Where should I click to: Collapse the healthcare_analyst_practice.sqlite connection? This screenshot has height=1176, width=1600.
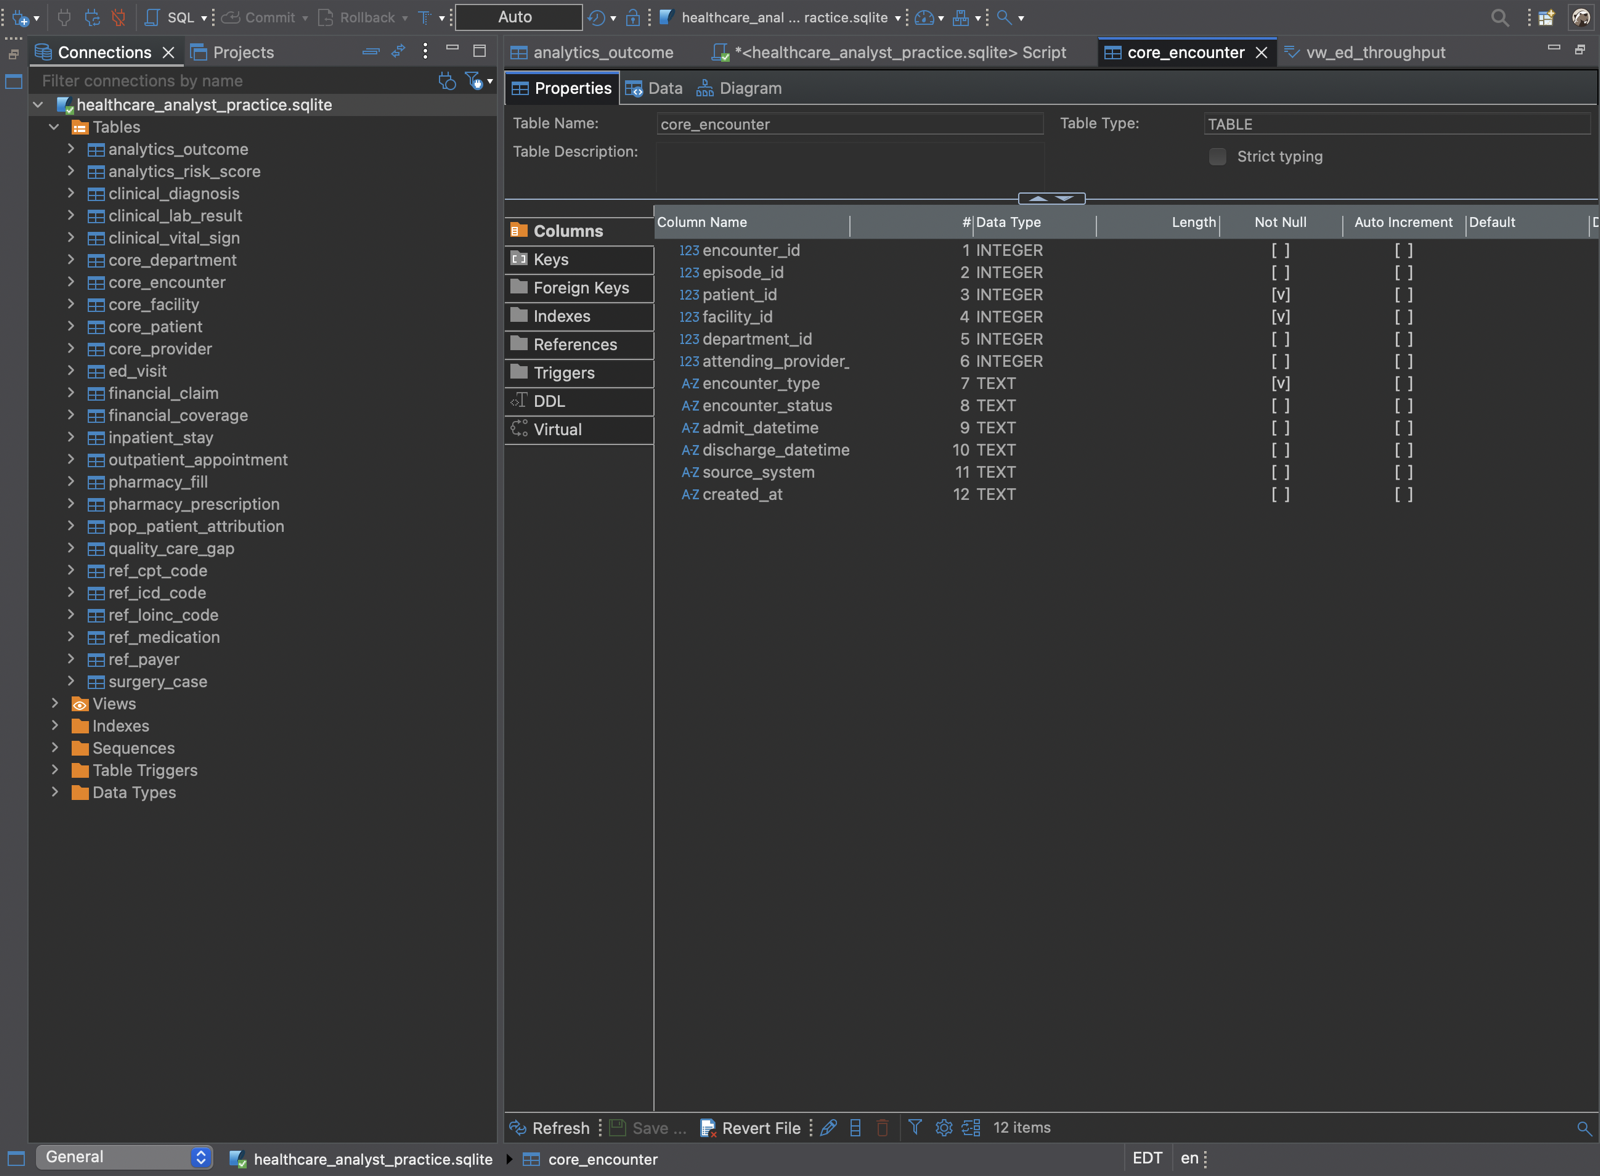pyautogui.click(x=38, y=105)
